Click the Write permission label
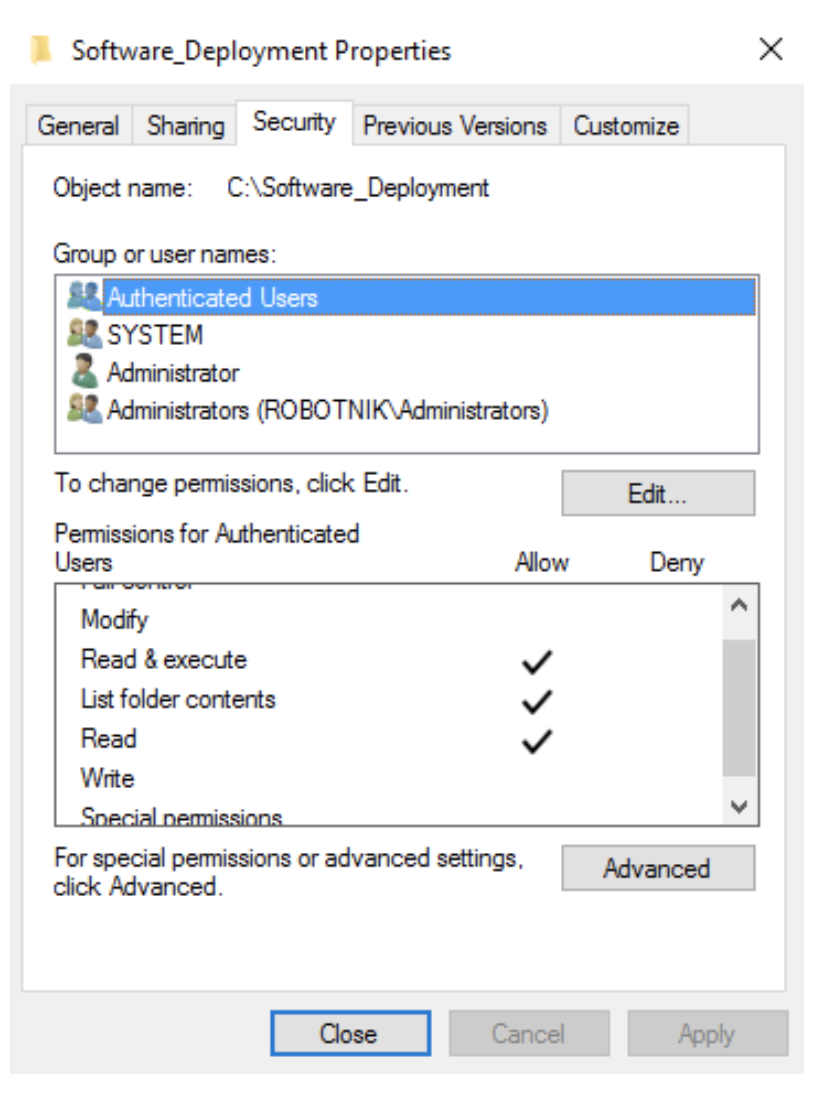The height and width of the screenshot is (1098, 822). click(107, 778)
